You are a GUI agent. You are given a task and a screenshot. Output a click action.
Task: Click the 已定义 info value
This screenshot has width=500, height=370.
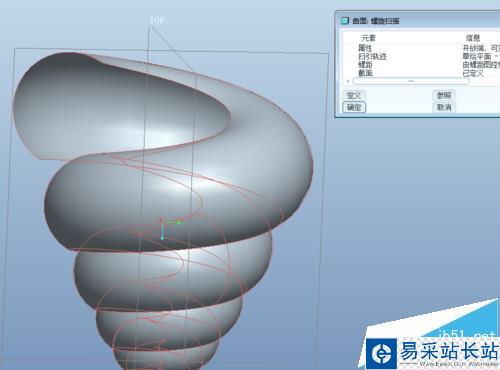point(473,73)
